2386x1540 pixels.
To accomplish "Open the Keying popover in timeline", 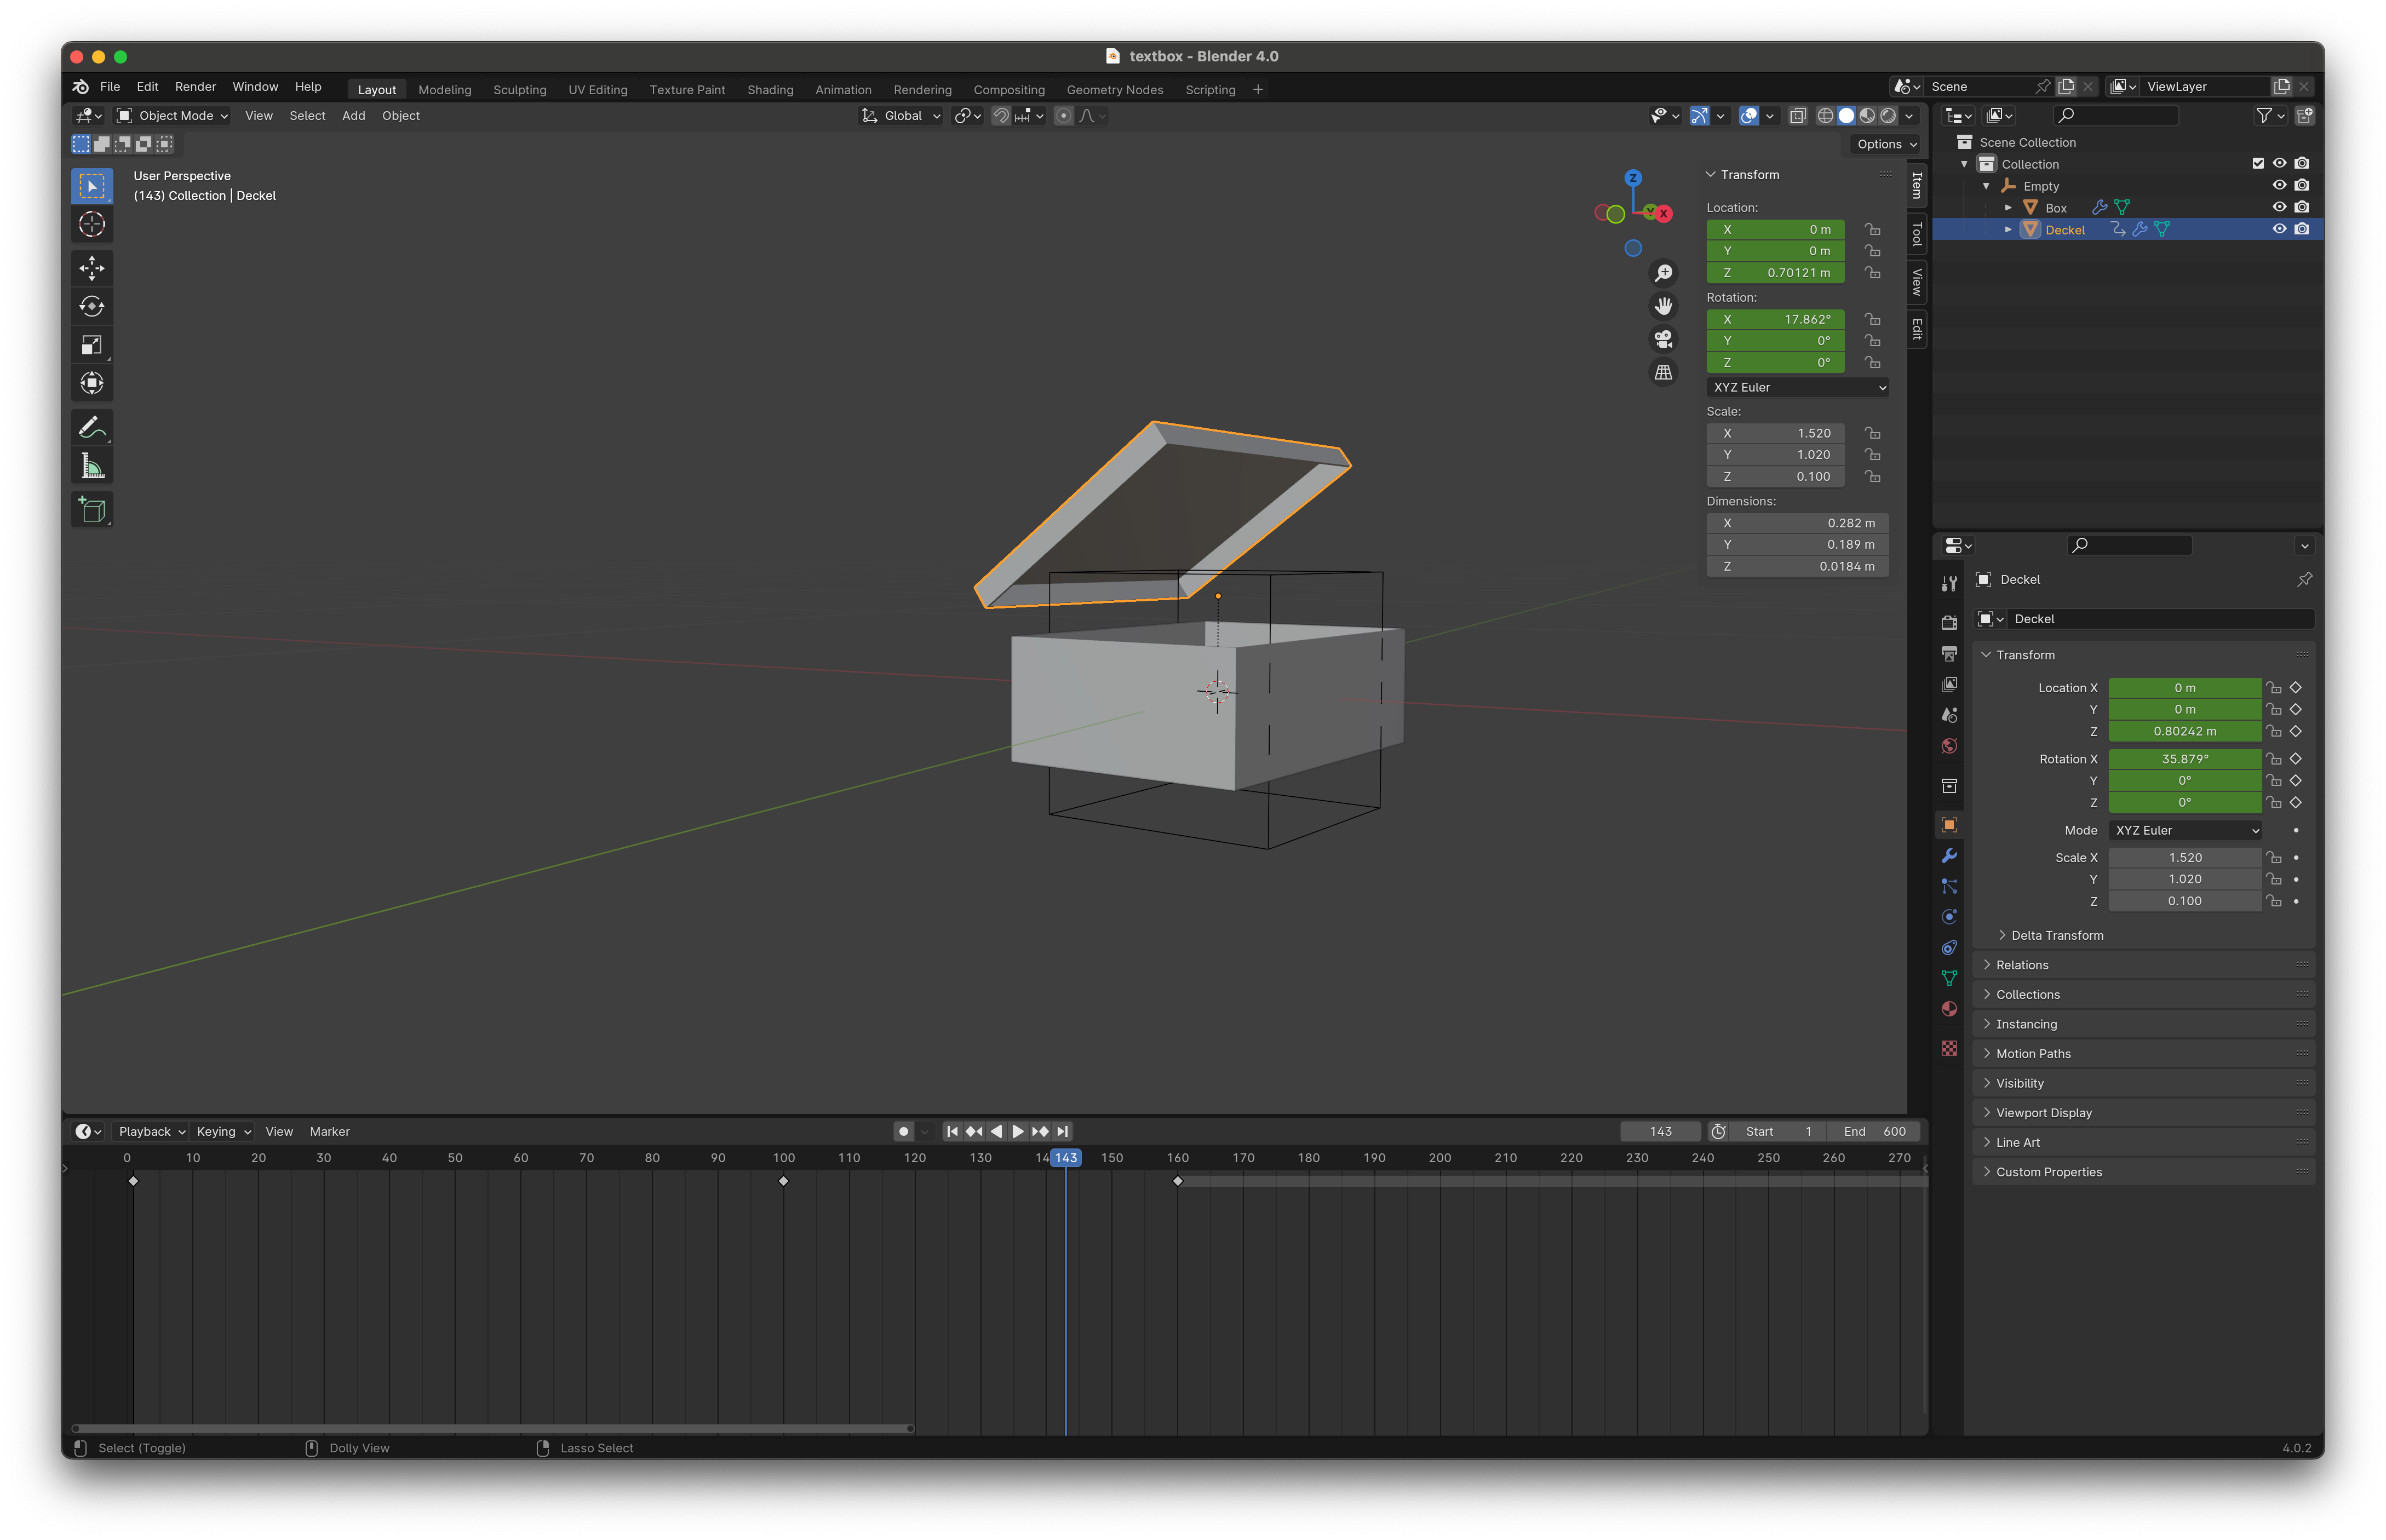I will (x=223, y=1131).
